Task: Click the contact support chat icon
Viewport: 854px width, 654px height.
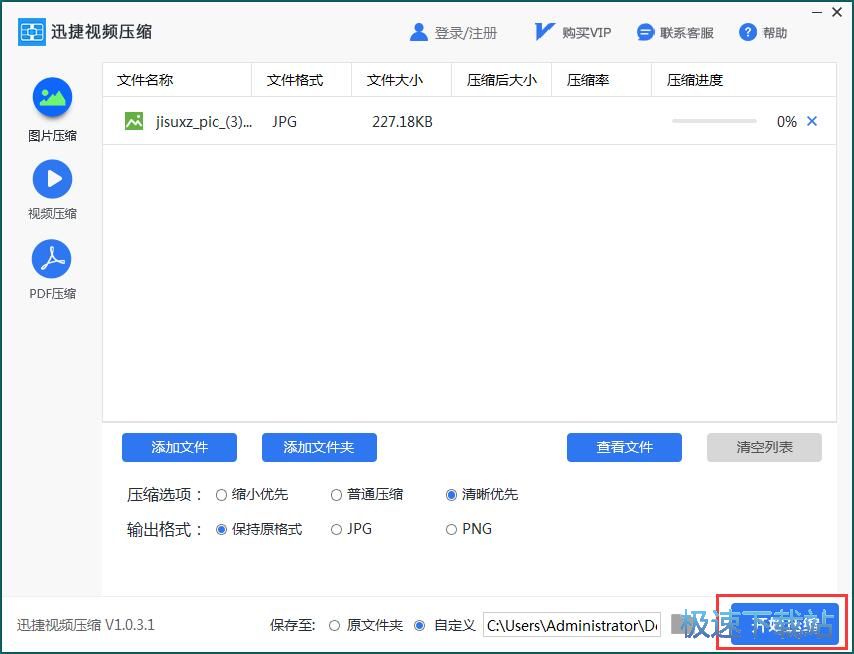Action: [645, 33]
